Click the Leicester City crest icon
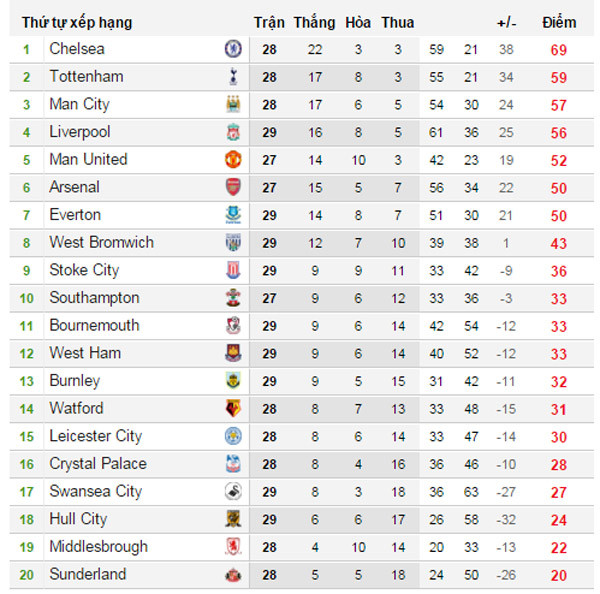This screenshot has width=600, height=594. (x=233, y=436)
